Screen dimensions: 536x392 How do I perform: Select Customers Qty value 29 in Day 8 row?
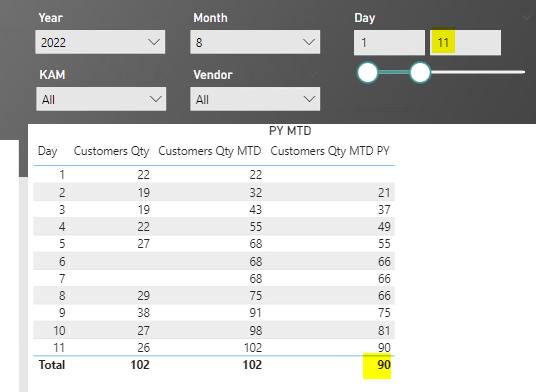pos(144,296)
